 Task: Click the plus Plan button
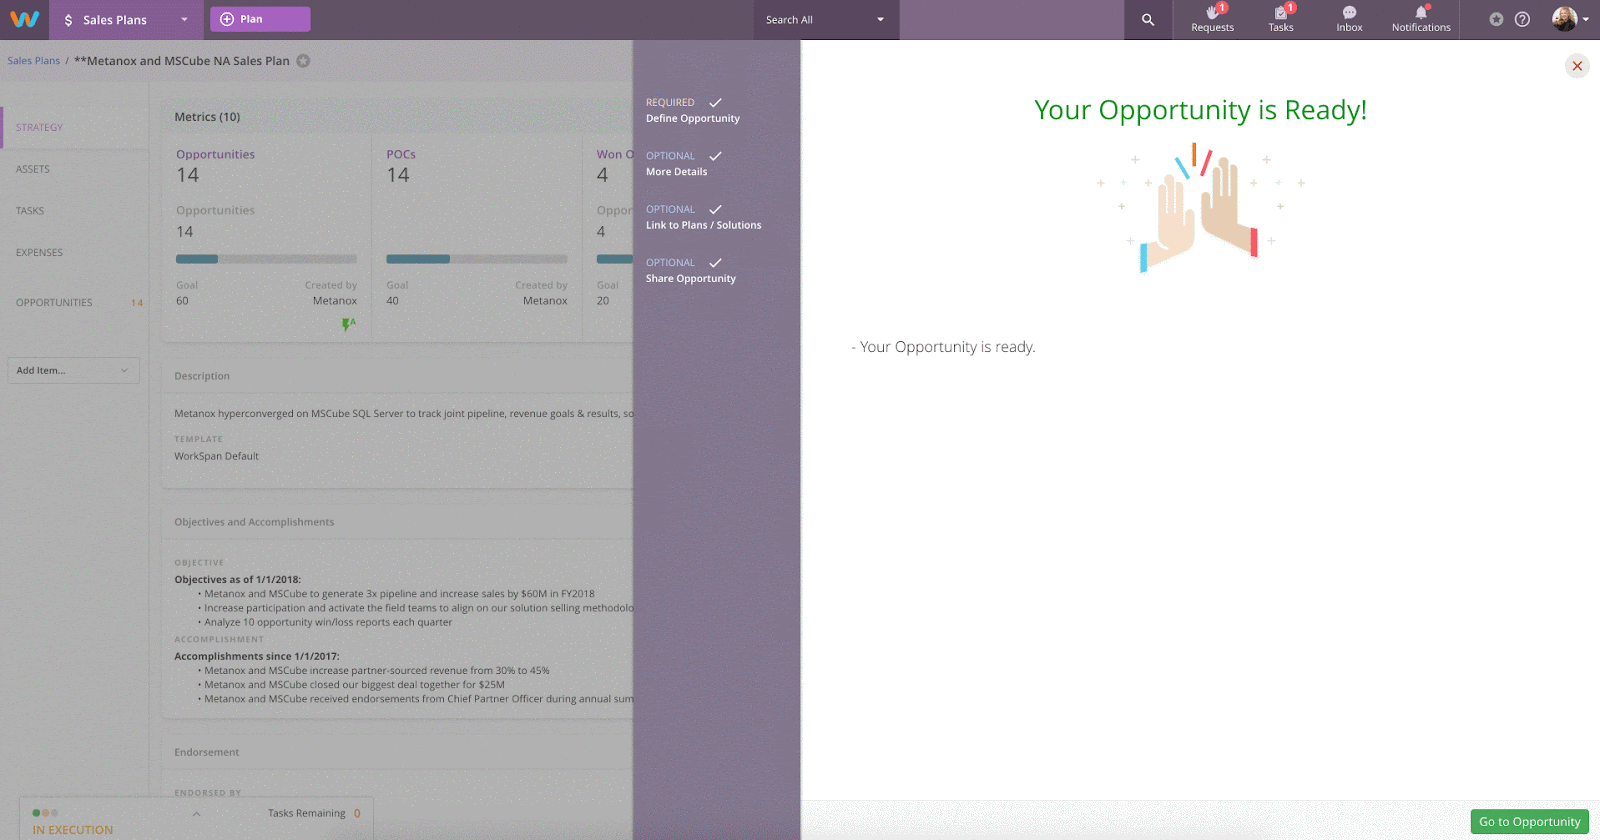[260, 19]
